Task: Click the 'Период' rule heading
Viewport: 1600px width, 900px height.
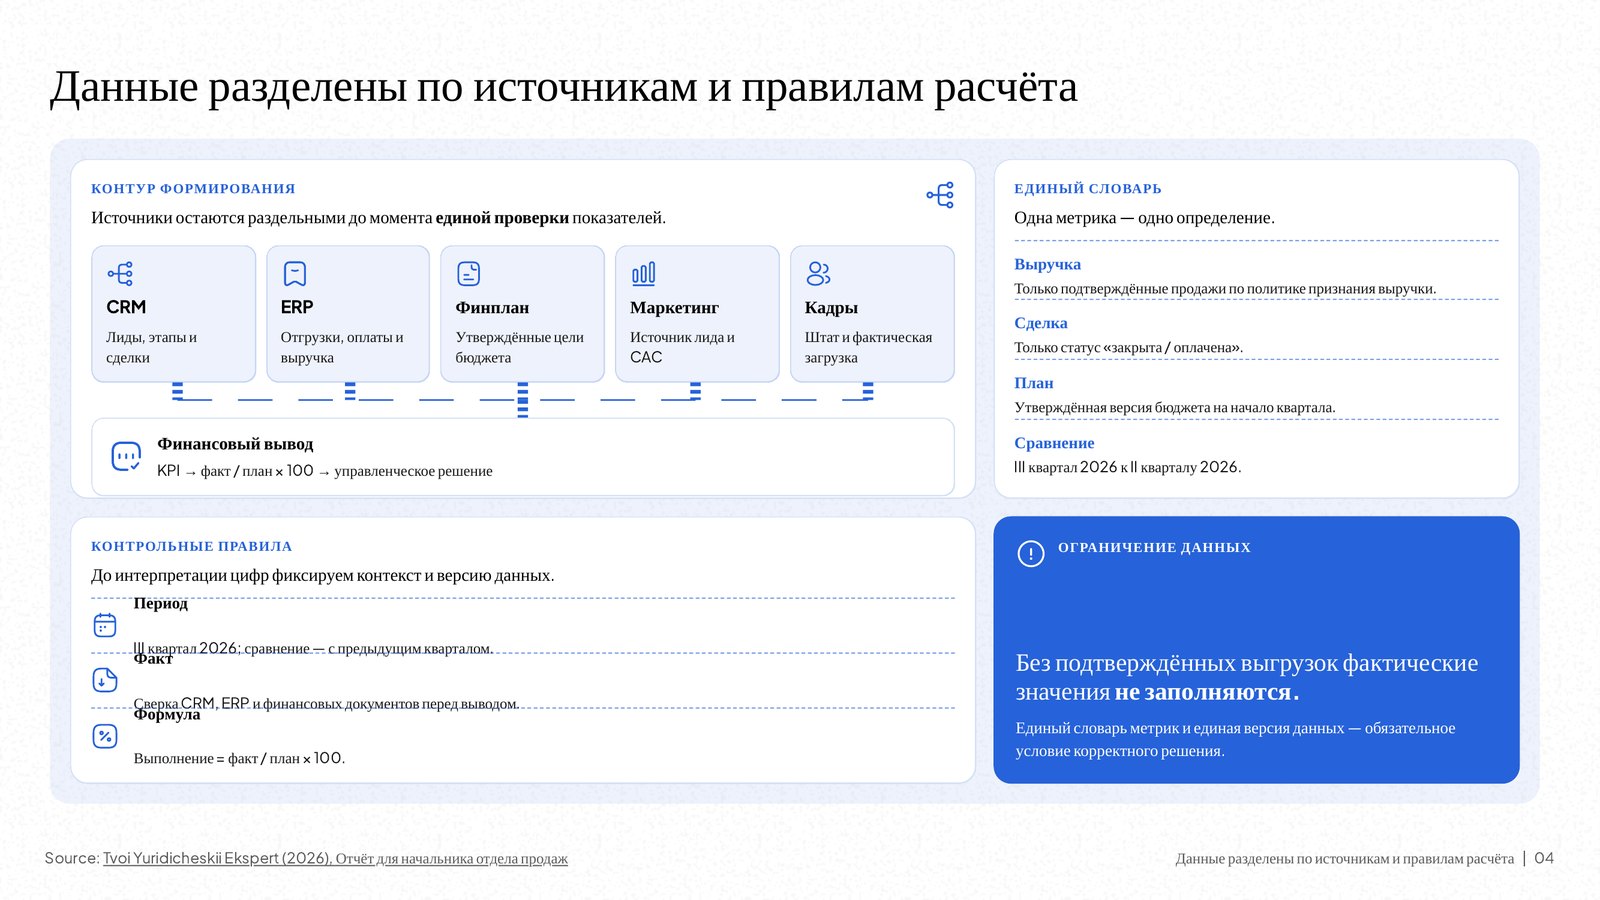Action: click(x=160, y=603)
